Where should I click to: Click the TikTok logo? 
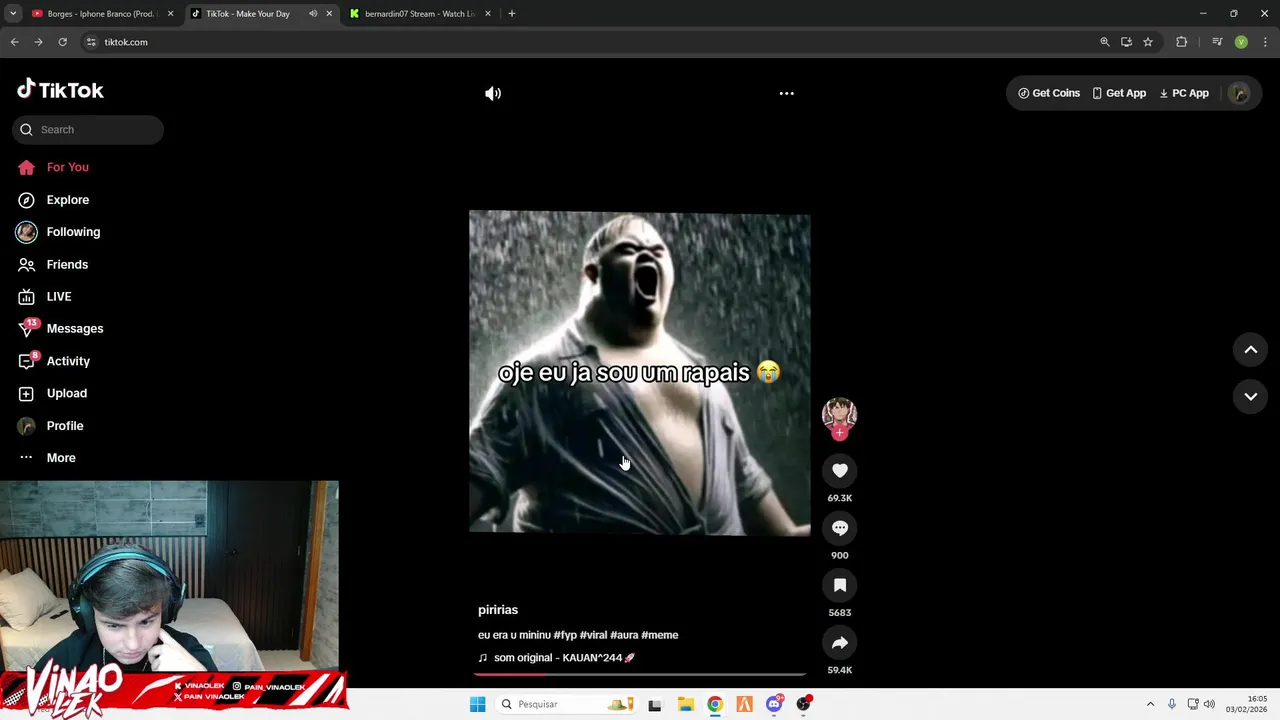tap(60, 90)
